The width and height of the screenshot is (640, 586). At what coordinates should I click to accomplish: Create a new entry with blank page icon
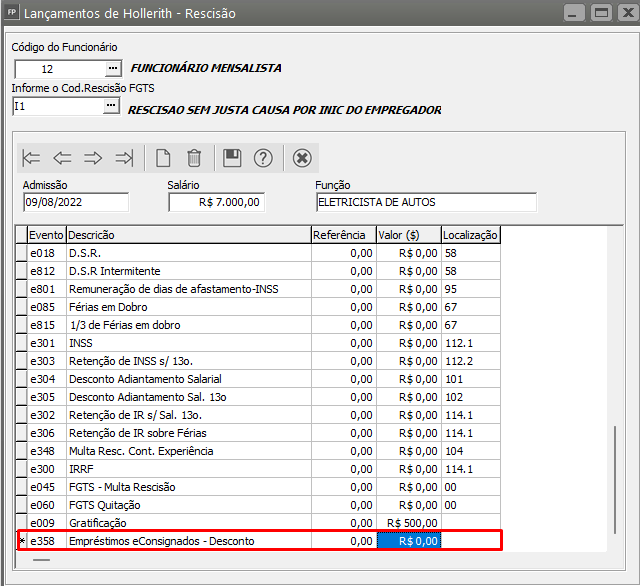click(x=163, y=158)
